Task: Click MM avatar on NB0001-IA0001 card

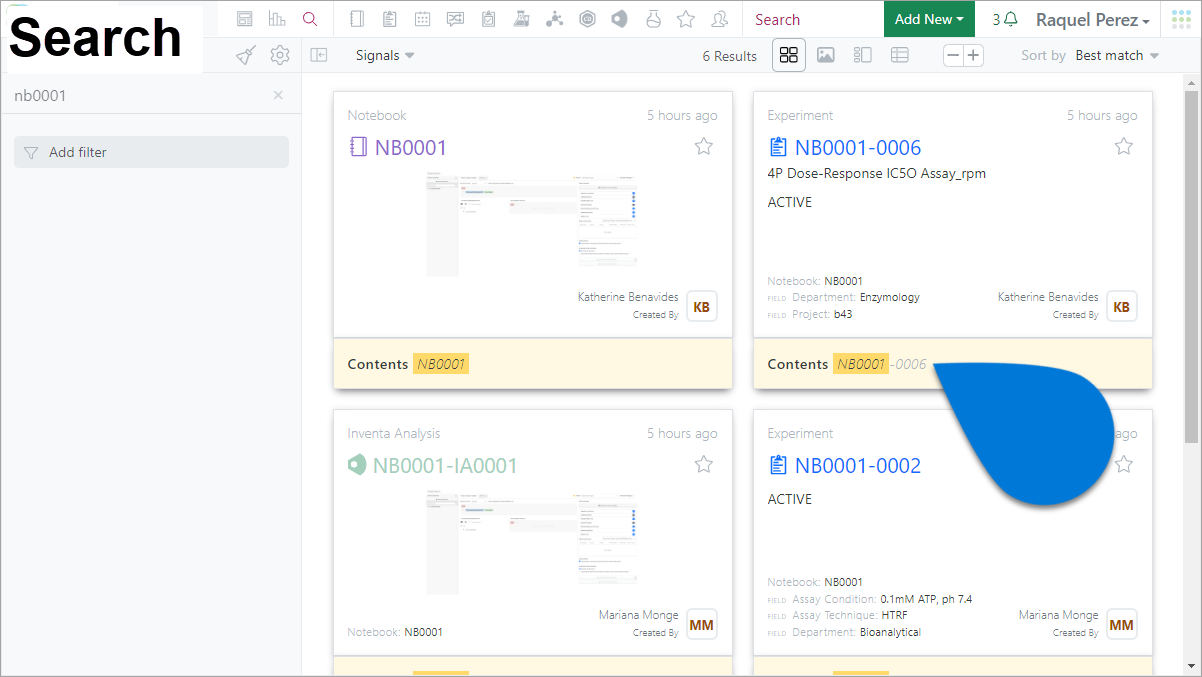Action: [702, 625]
